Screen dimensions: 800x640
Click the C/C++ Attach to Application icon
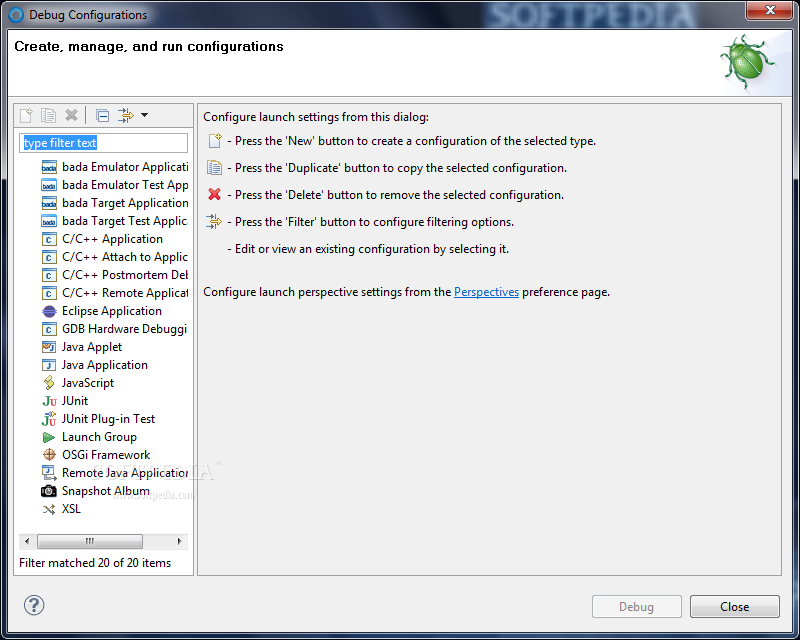[49, 257]
